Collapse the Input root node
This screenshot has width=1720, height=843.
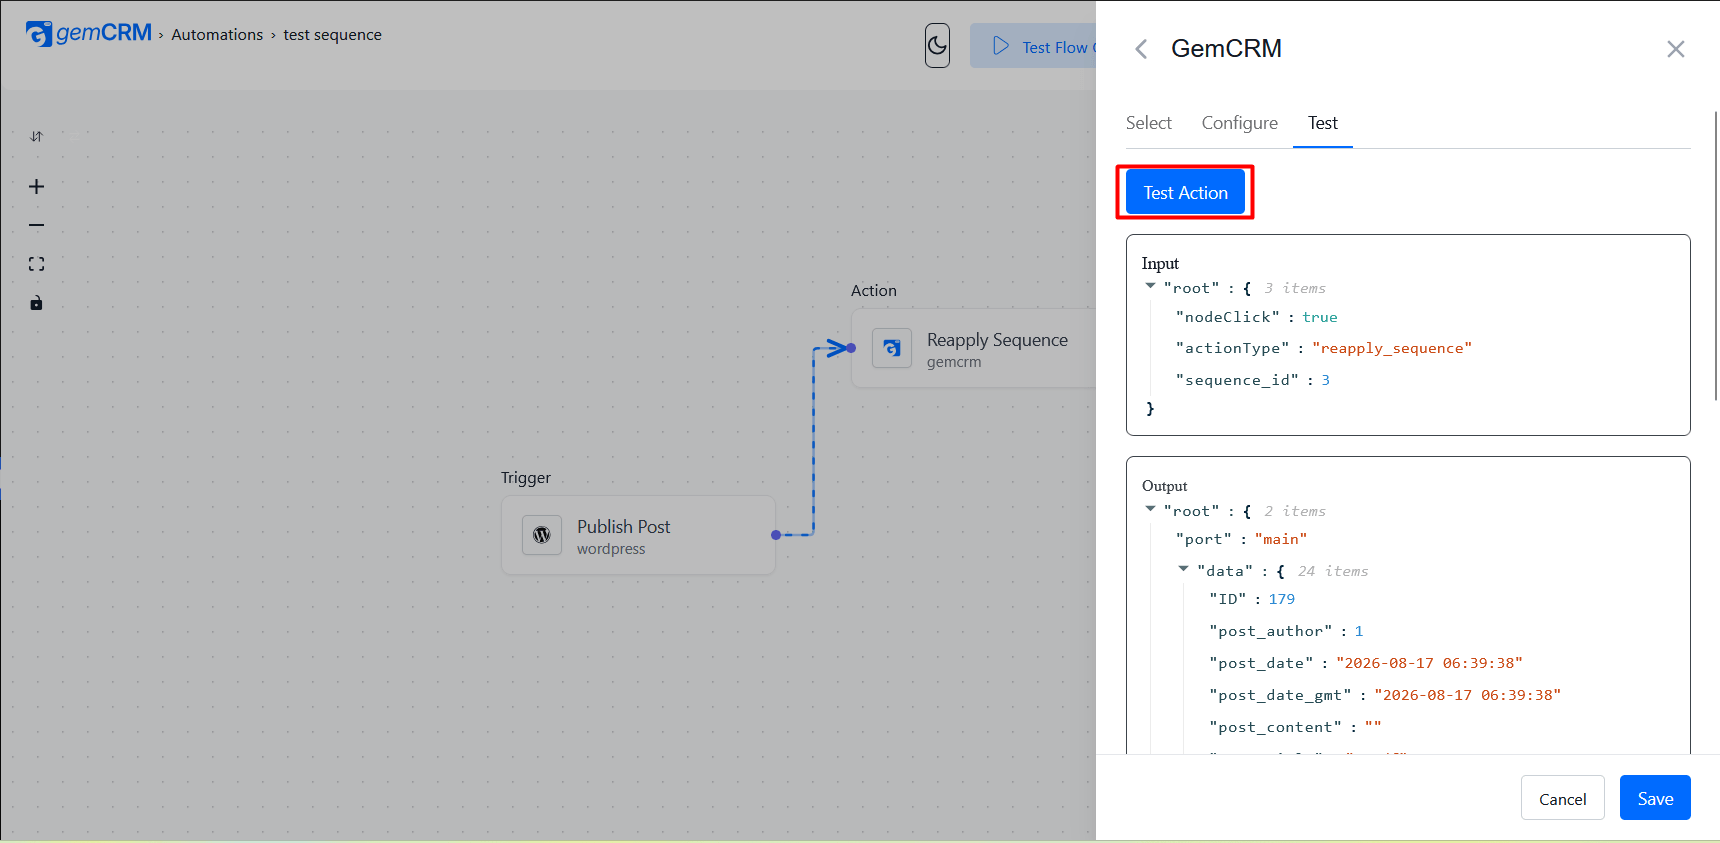pos(1150,286)
